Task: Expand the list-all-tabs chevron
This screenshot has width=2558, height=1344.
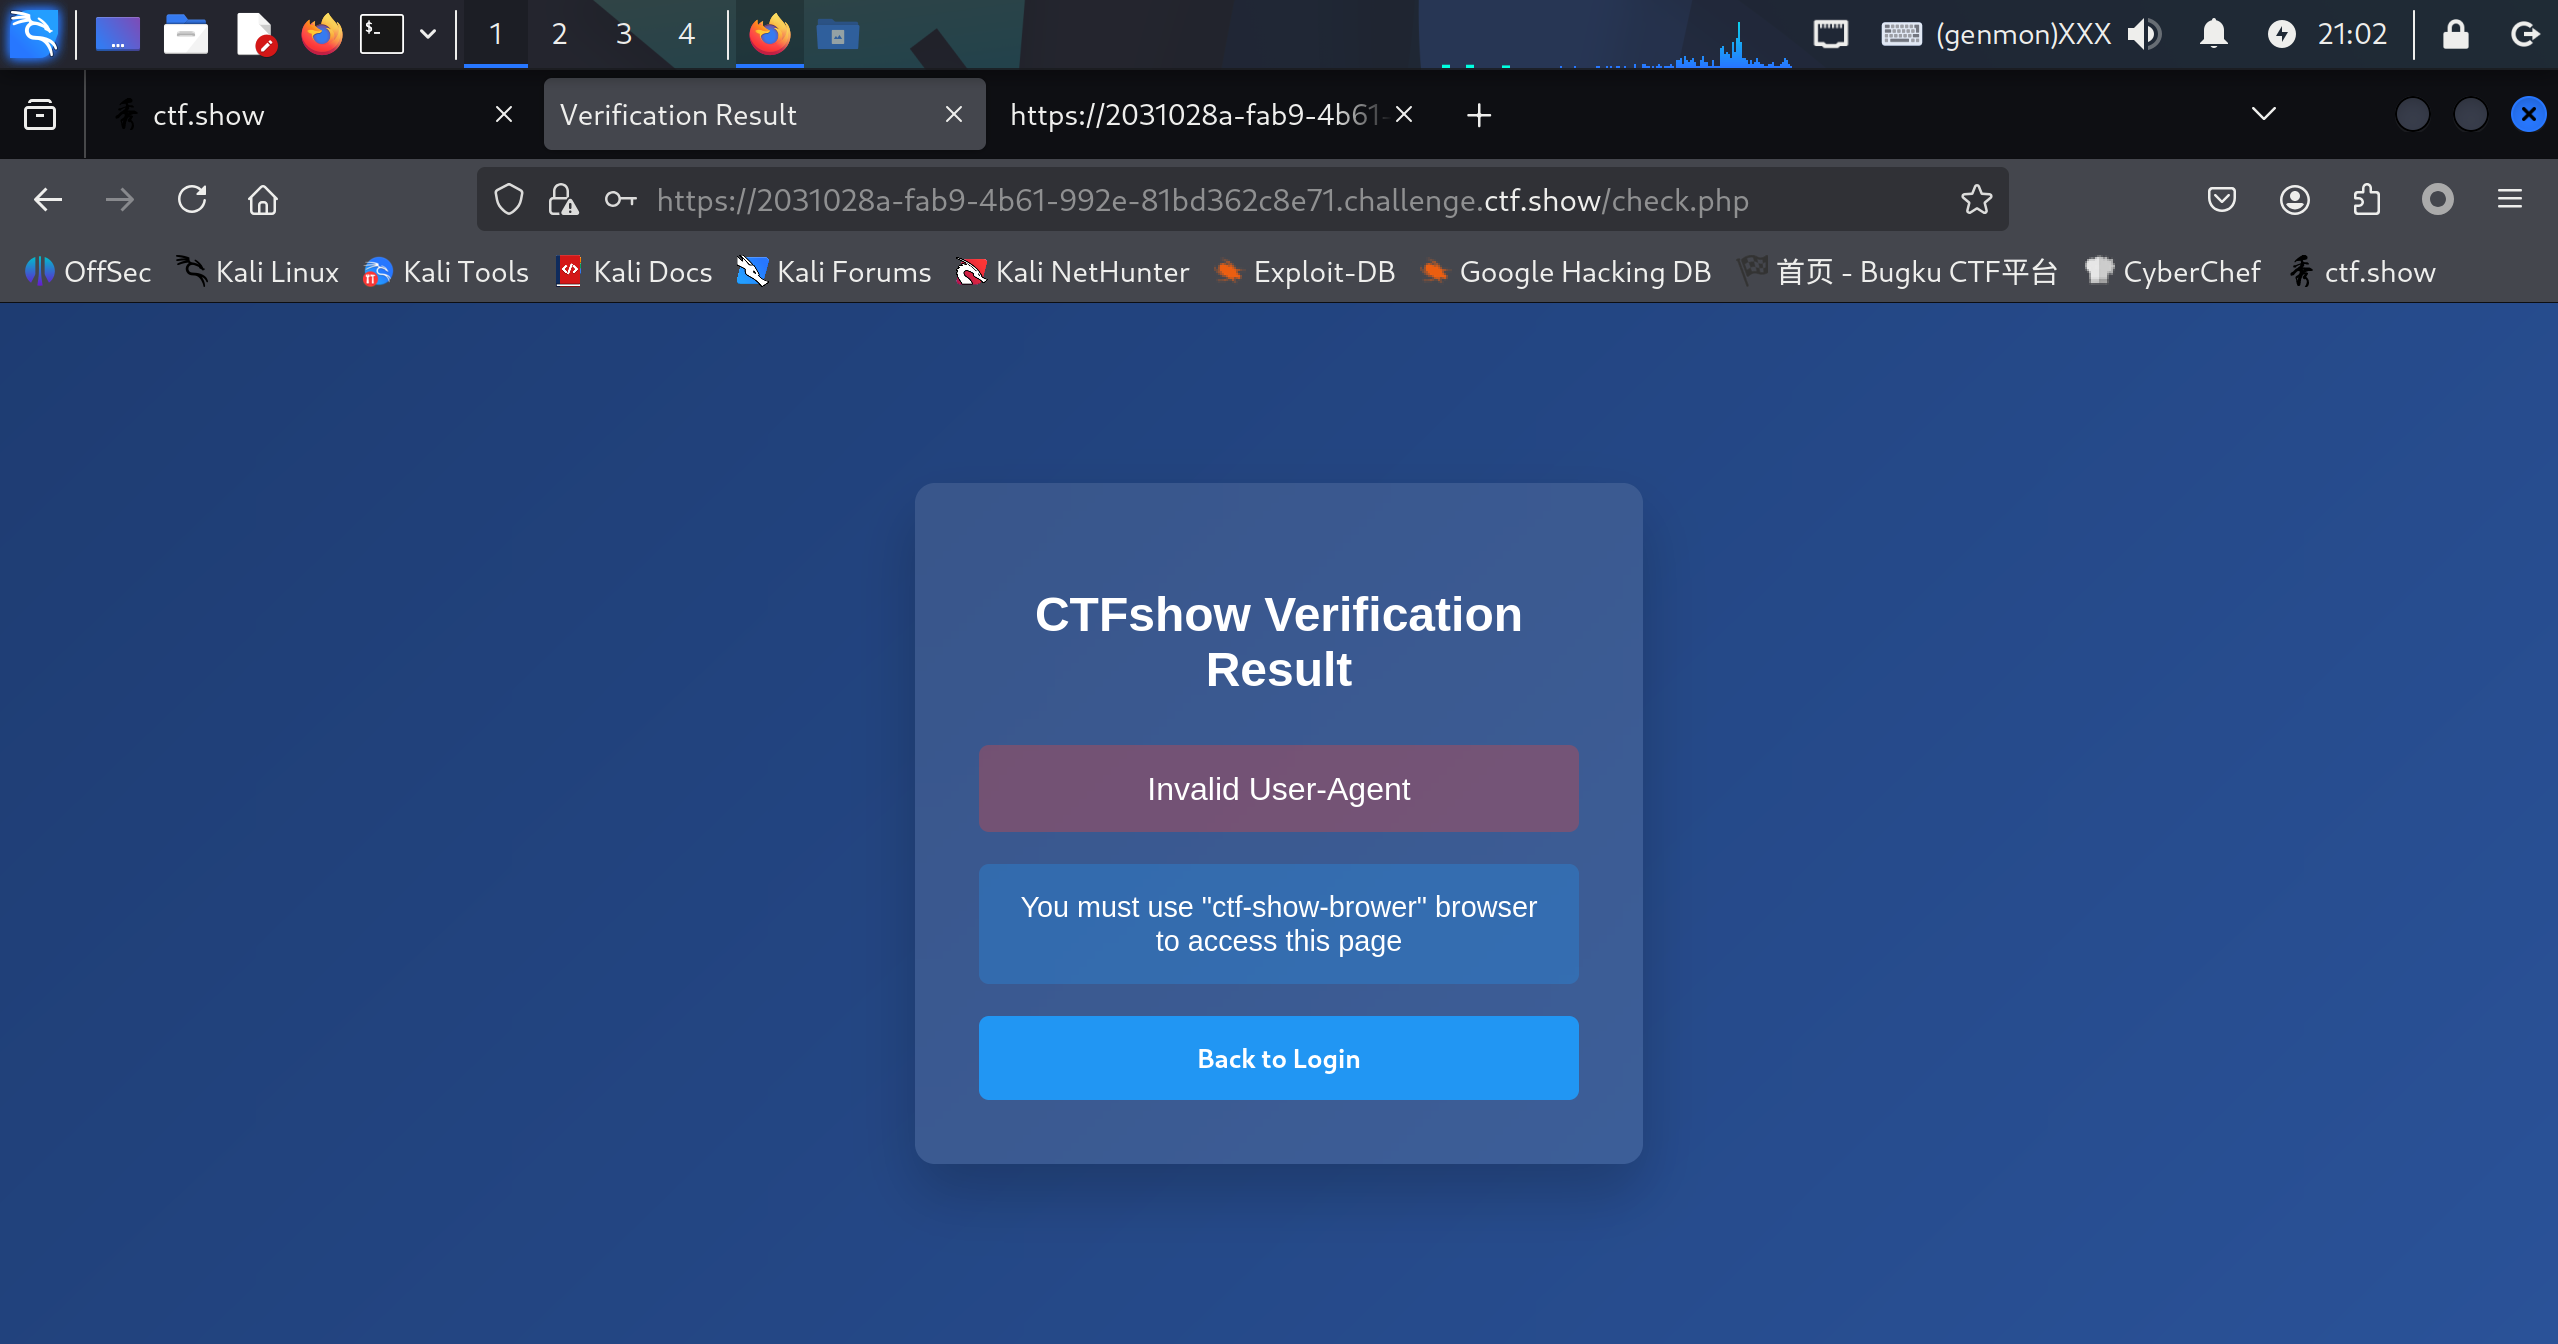Action: tap(2263, 114)
